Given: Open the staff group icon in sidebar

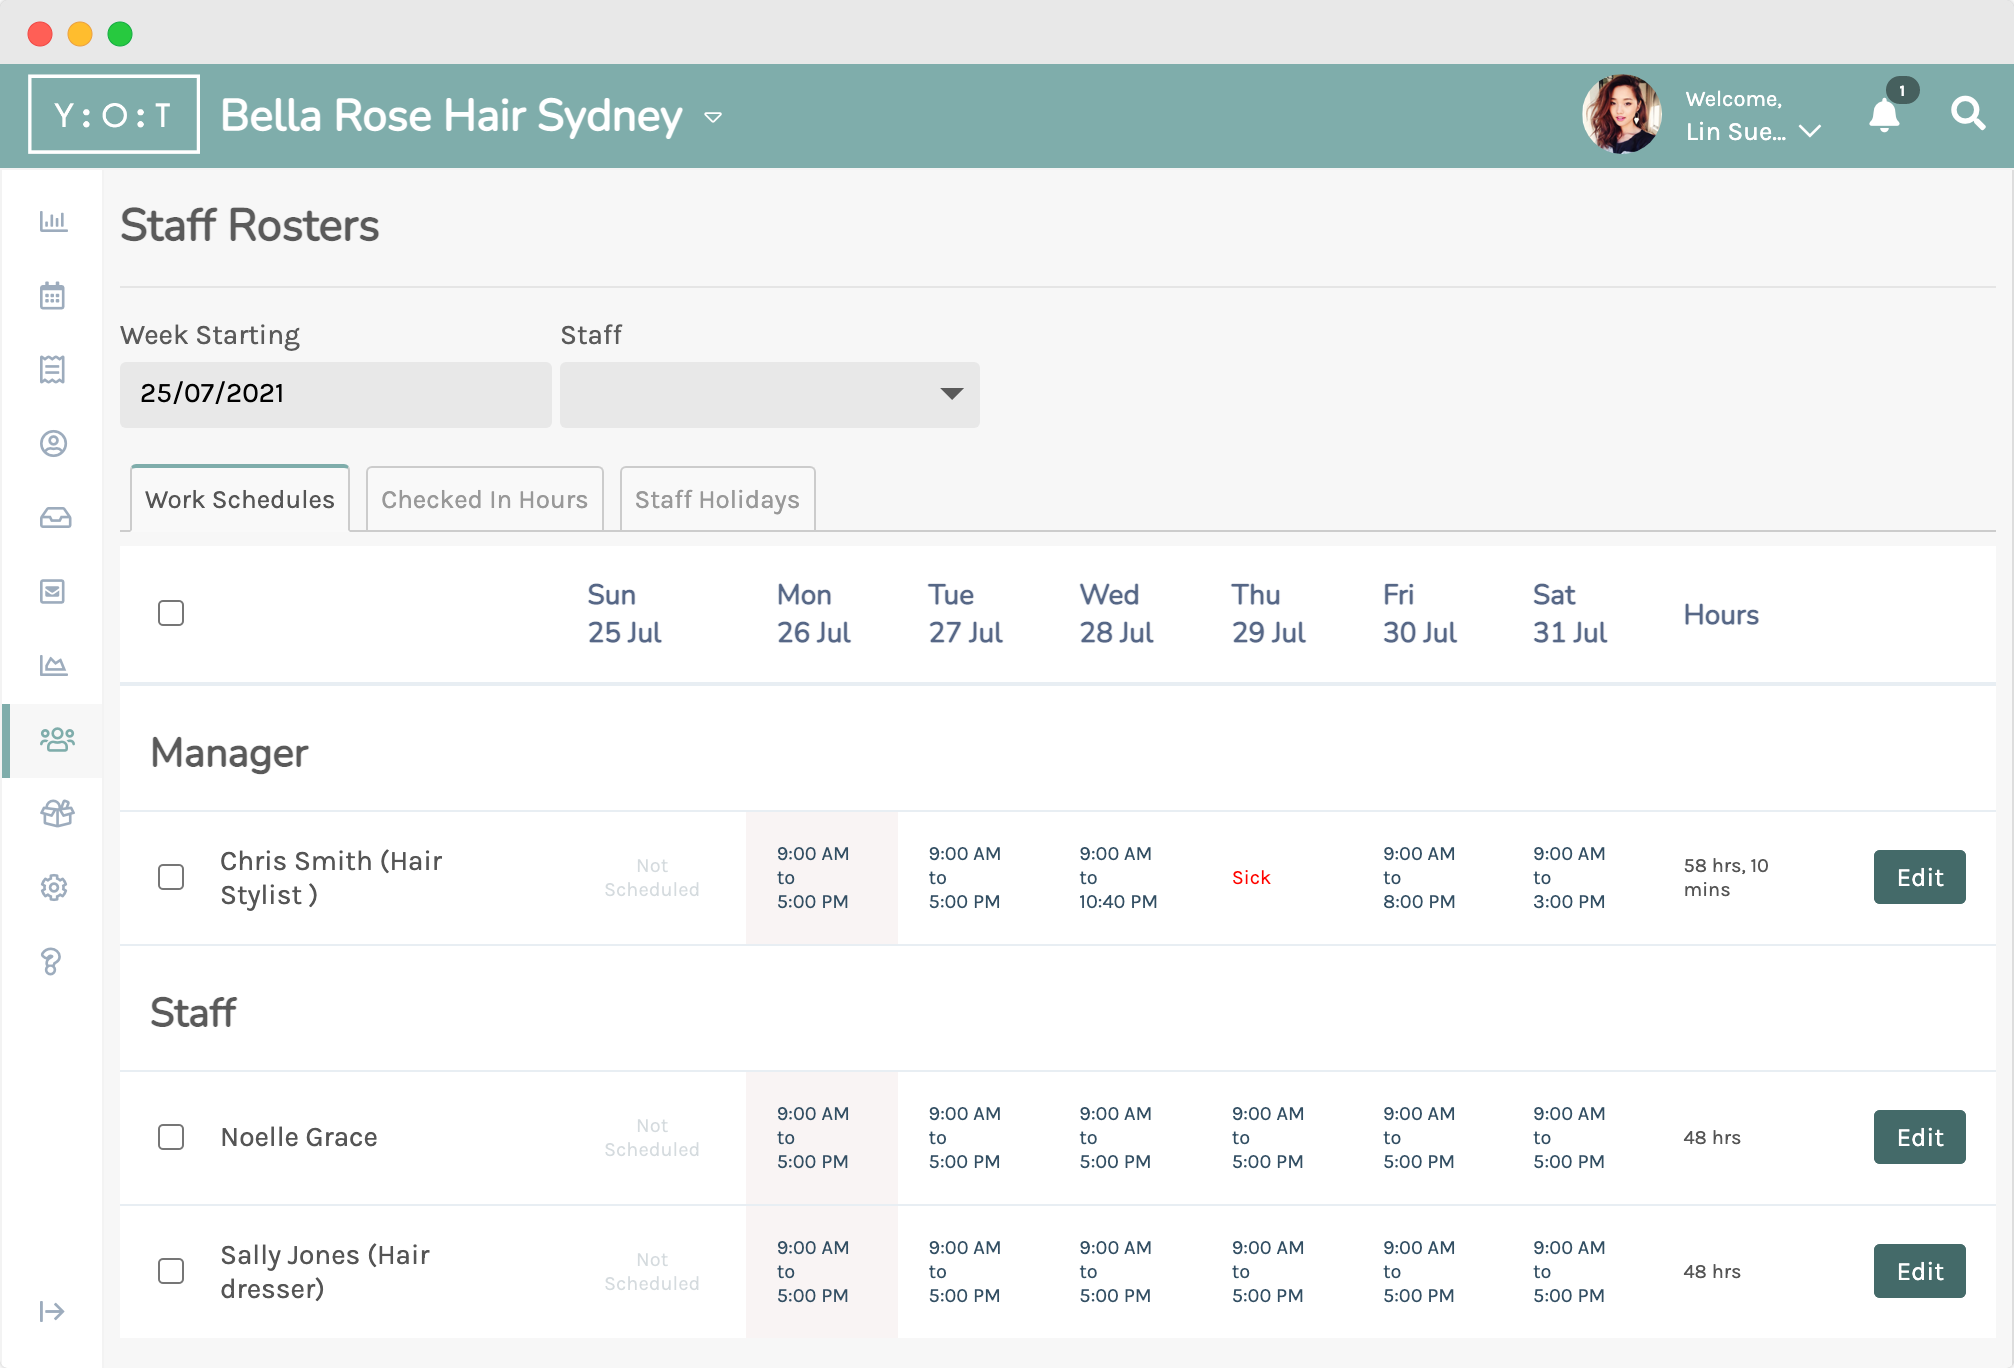Looking at the screenshot, I should 57,739.
